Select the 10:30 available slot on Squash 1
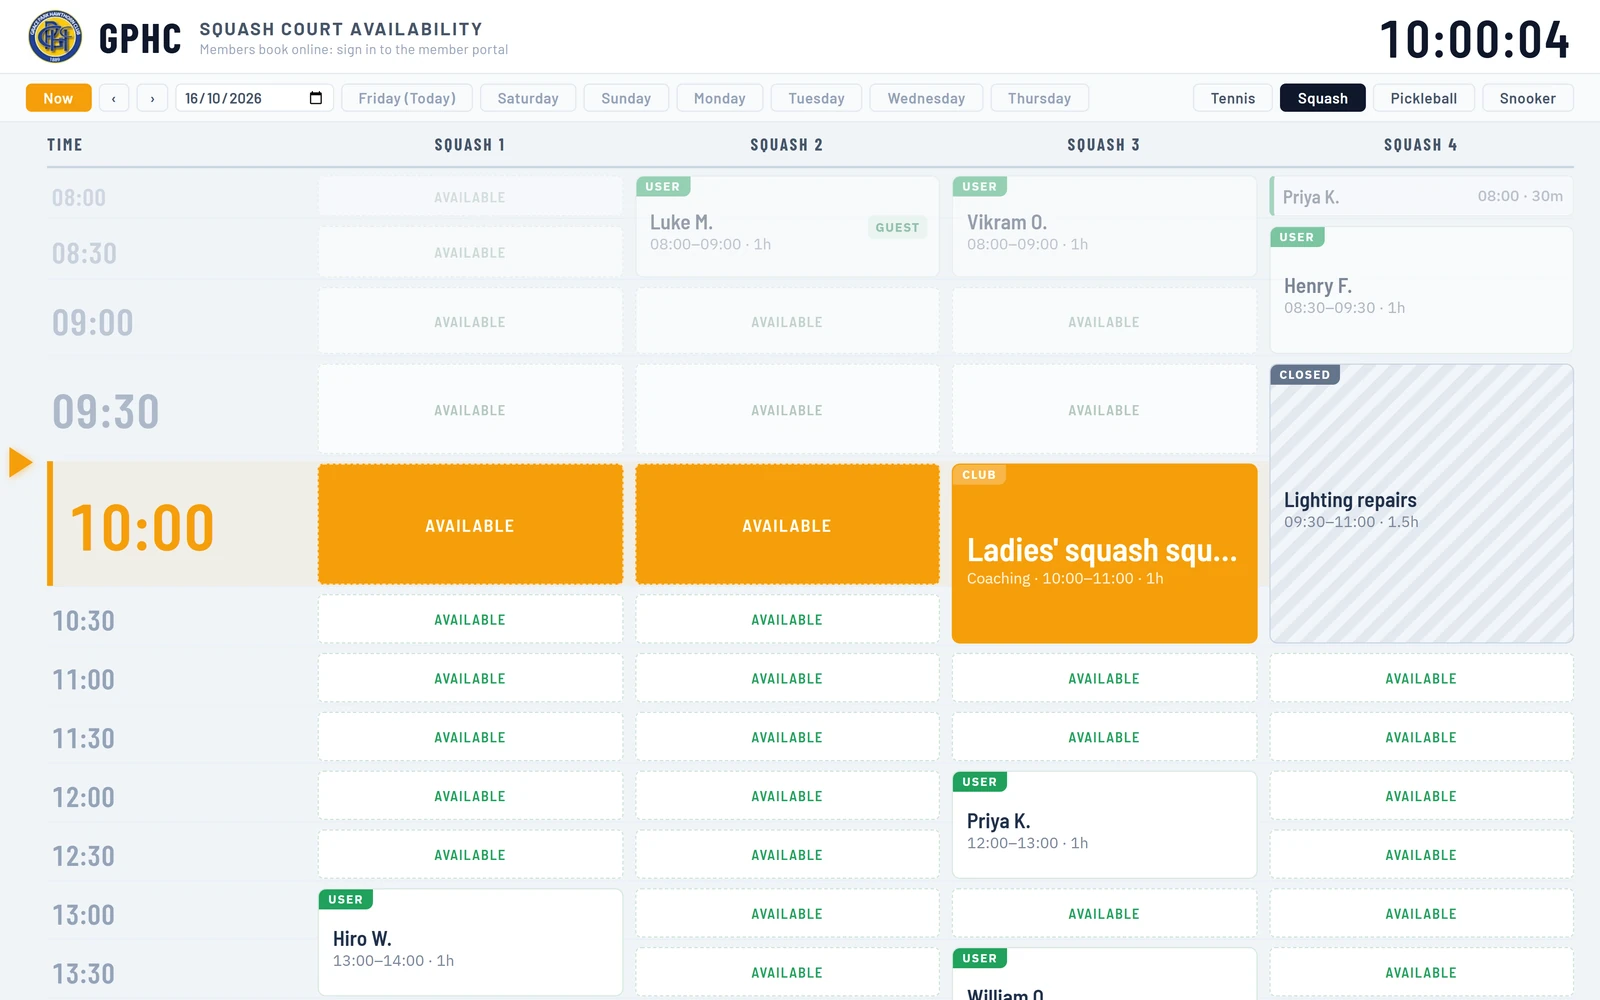Image resolution: width=1600 pixels, height=1000 pixels. [x=470, y=620]
